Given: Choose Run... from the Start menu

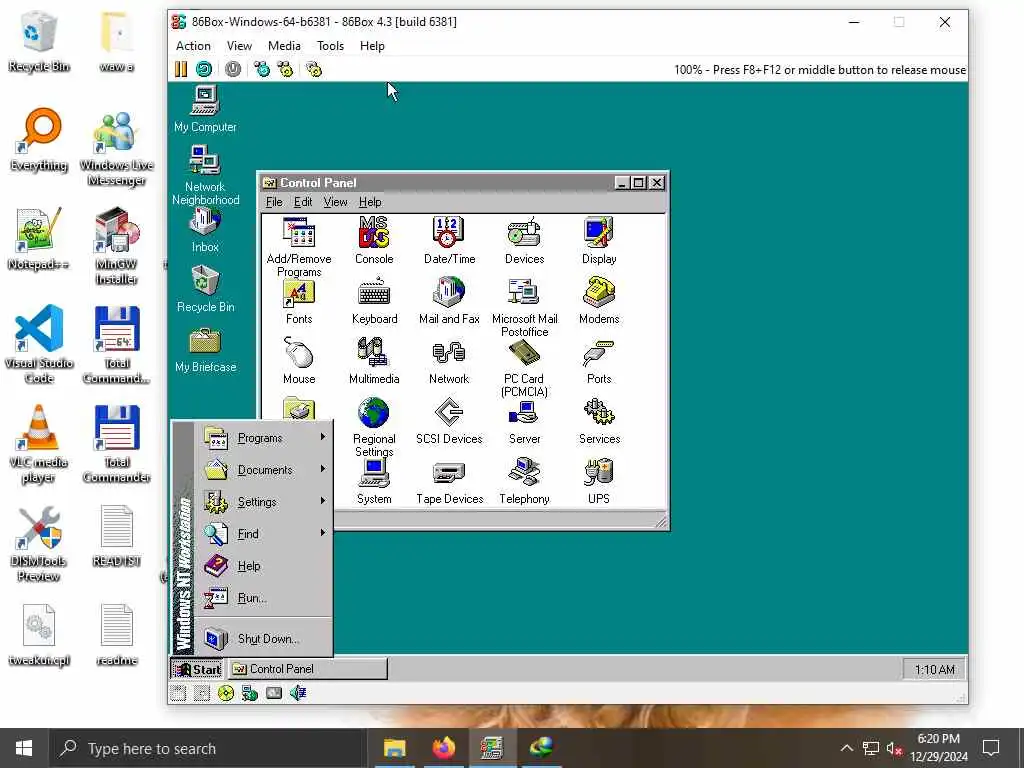Looking at the screenshot, I should [x=264, y=598].
